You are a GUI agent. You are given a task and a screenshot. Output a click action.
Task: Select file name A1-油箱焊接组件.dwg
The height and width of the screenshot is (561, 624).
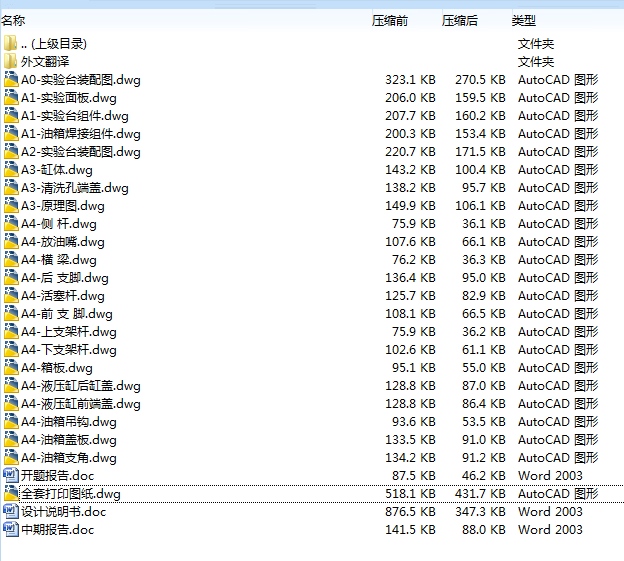[81, 133]
